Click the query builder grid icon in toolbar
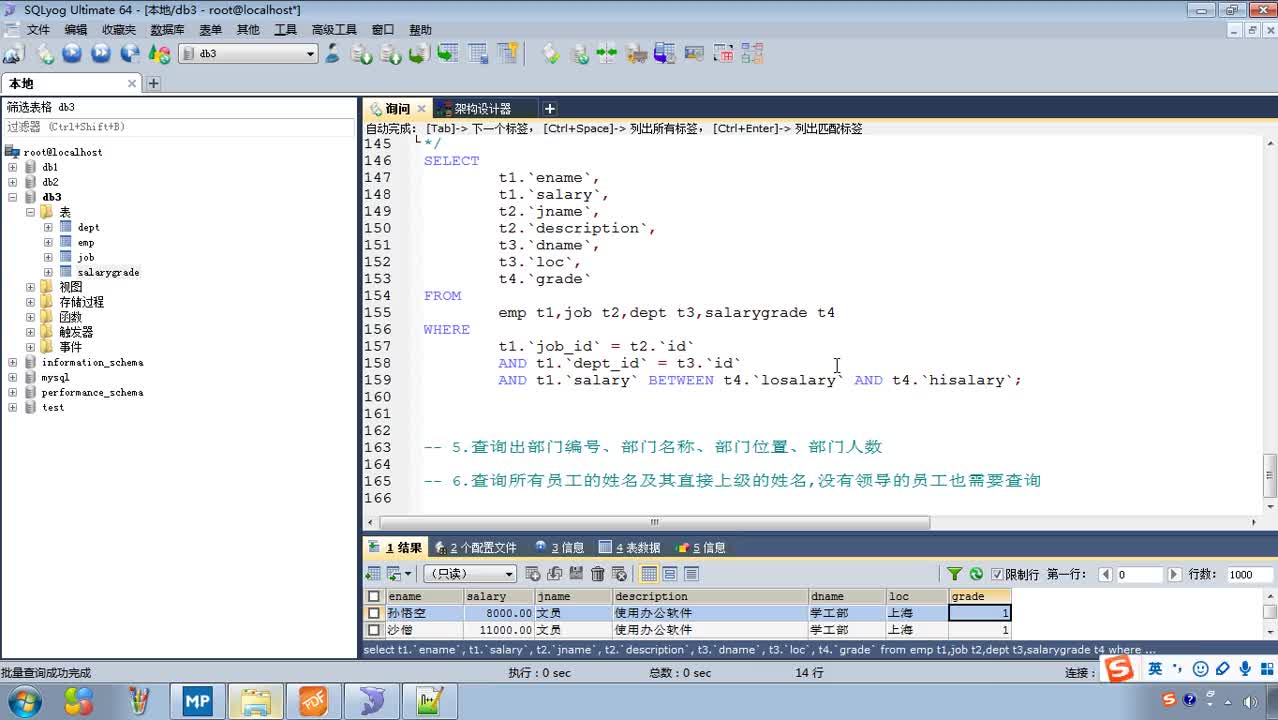 point(723,54)
